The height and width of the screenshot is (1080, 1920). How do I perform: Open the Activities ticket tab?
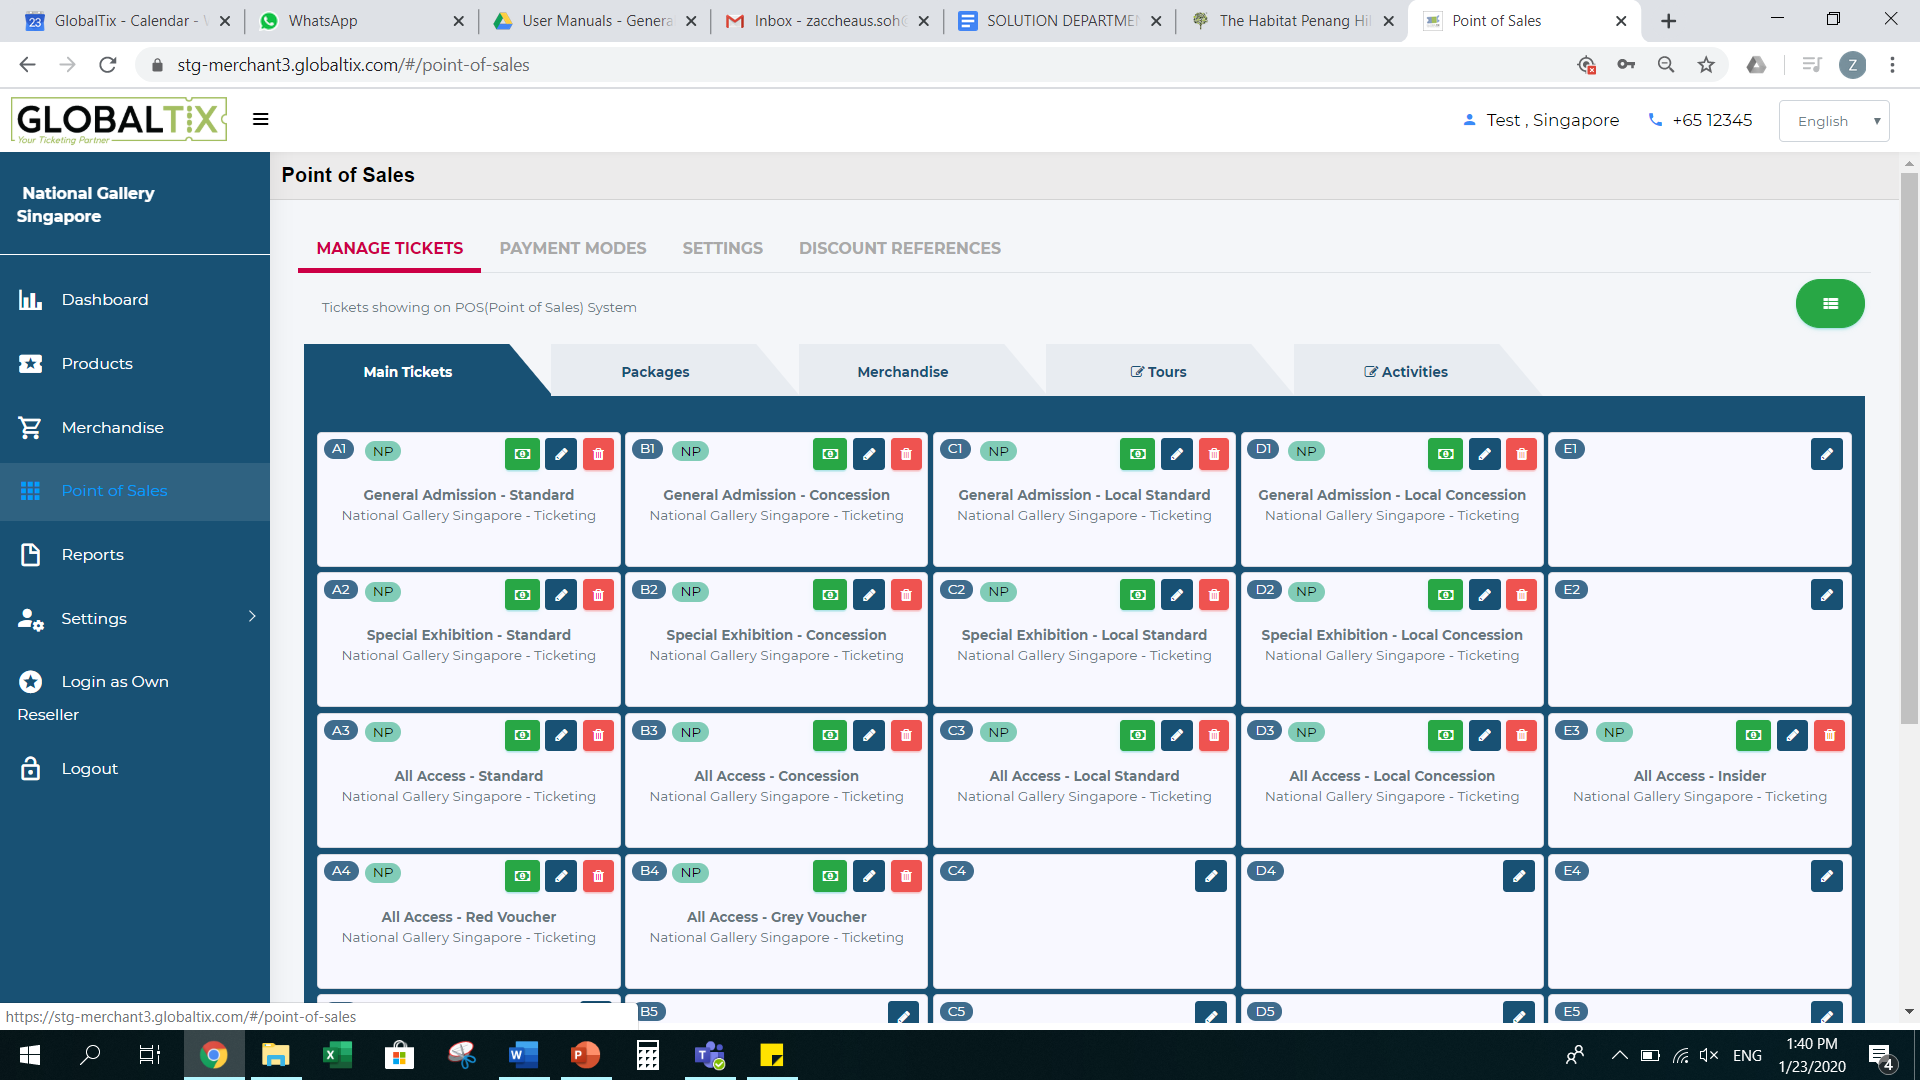tap(1405, 372)
